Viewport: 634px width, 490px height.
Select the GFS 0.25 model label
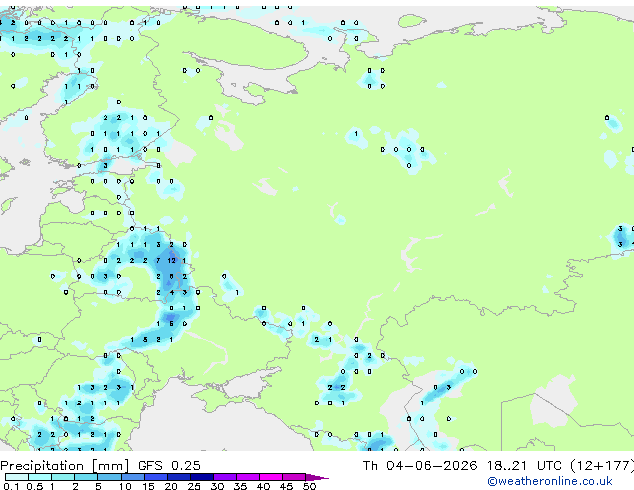coord(169,466)
